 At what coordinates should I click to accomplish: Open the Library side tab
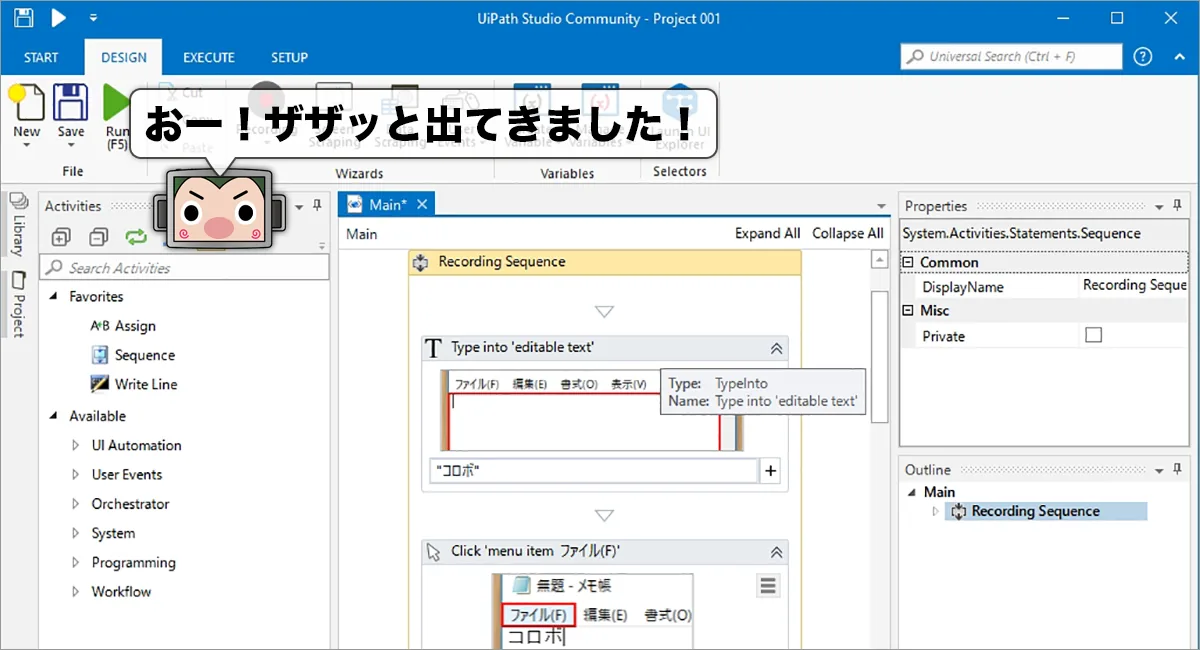(x=18, y=226)
